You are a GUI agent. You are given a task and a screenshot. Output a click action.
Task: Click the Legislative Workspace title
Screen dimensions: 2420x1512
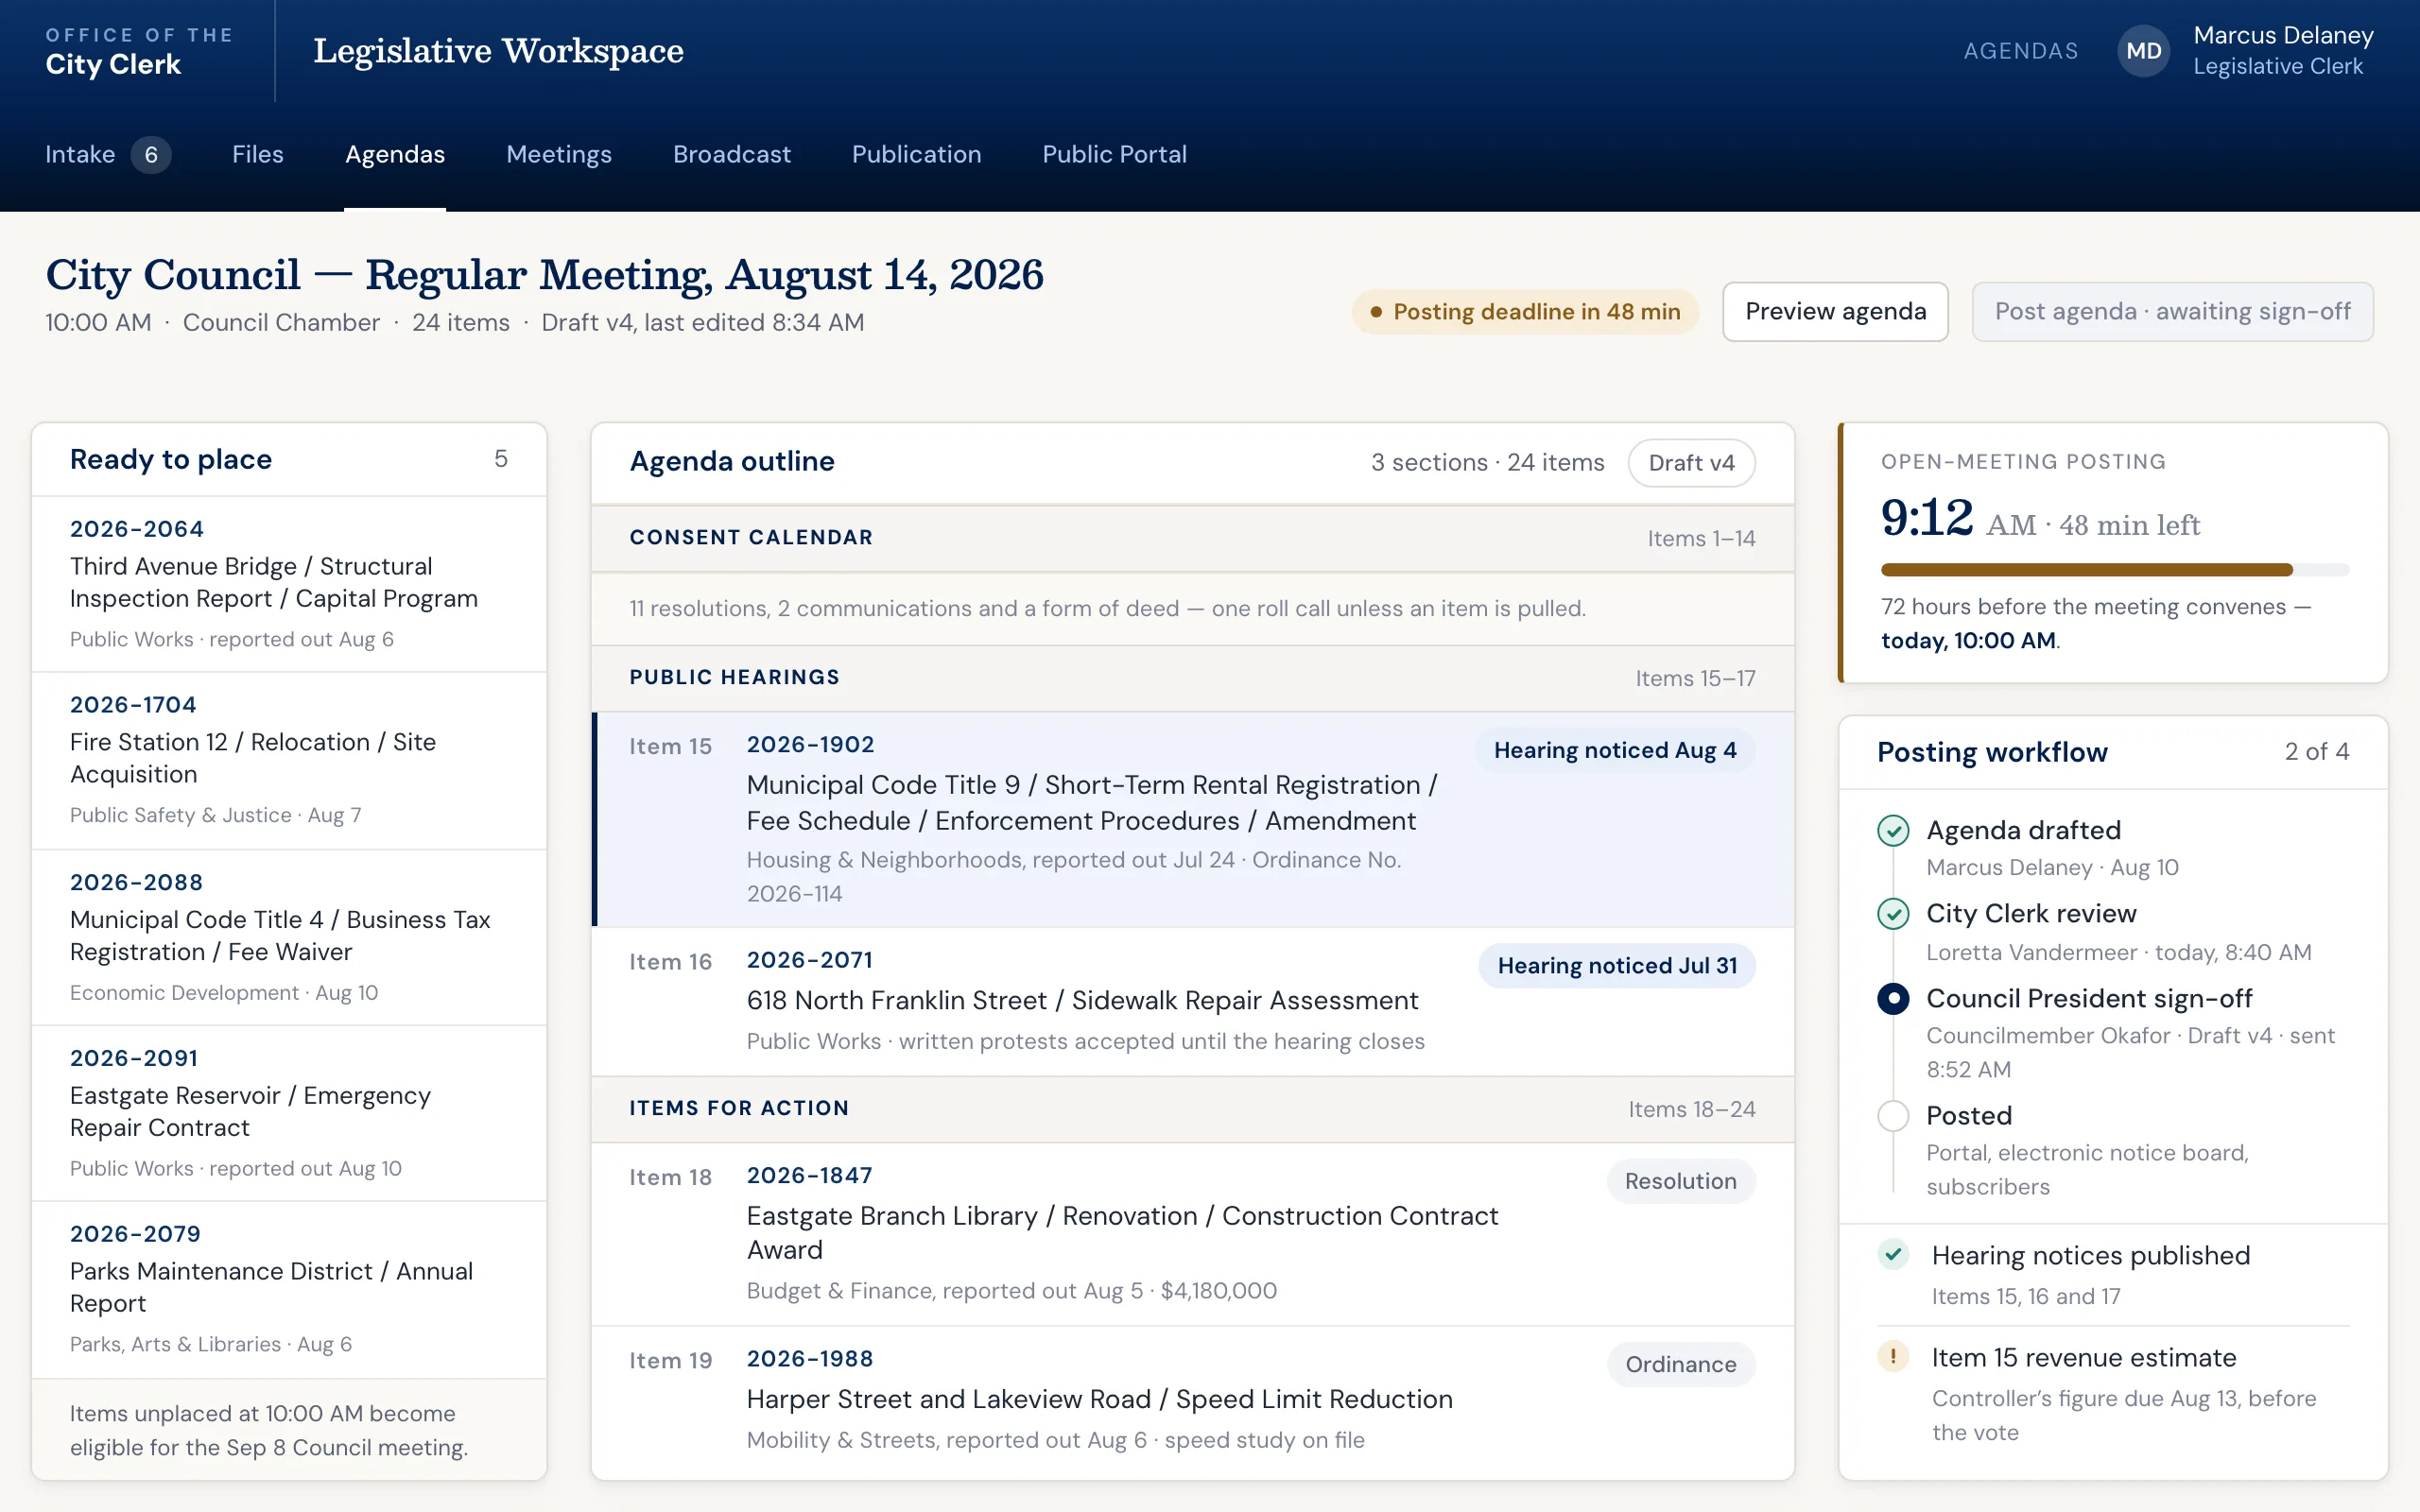[x=498, y=51]
